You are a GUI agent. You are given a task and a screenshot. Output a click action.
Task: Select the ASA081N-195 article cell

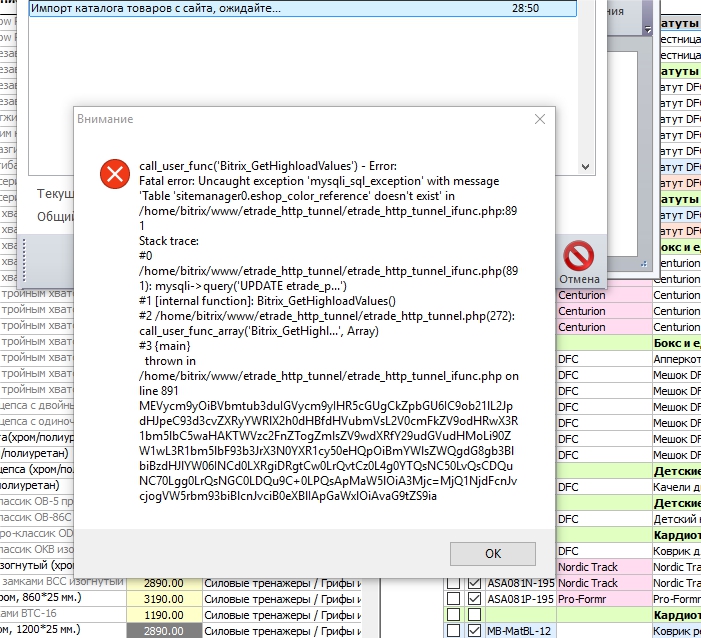tap(521, 583)
